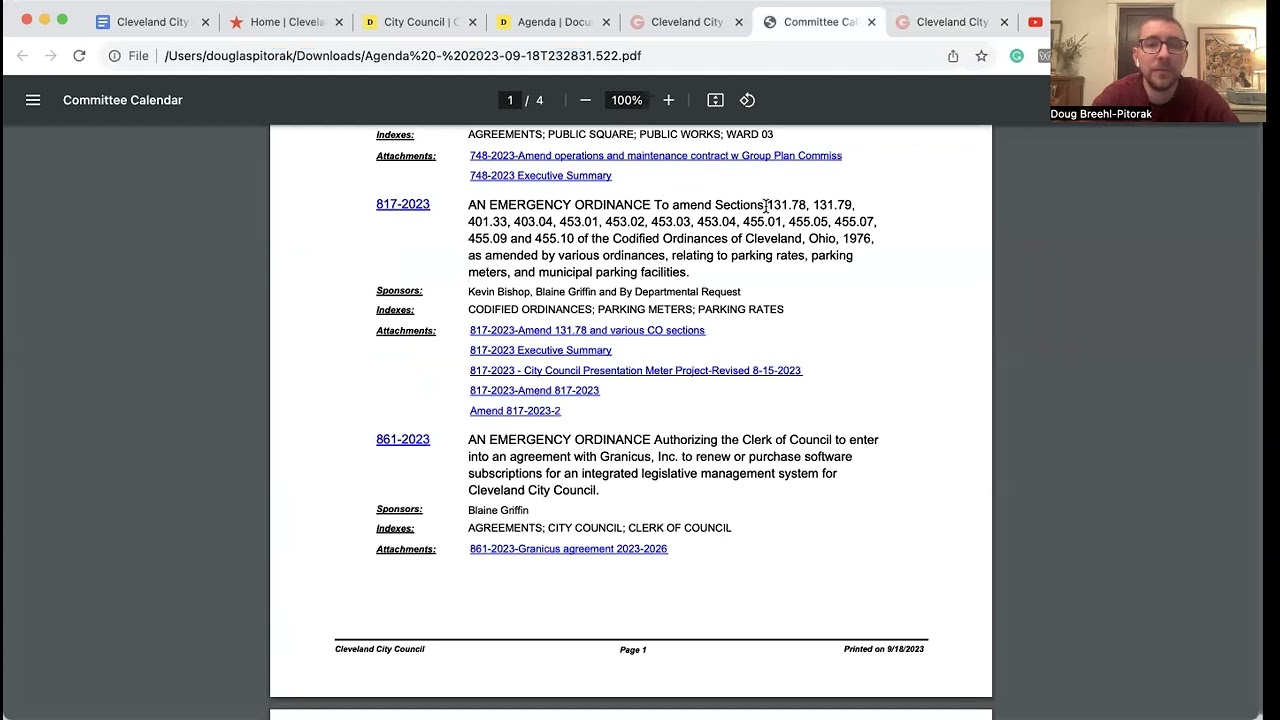Image resolution: width=1280 pixels, height=720 pixels.
Task: Click indexes text AGREEMENTS; CITY COUNCIL; CLERK OF COUNCIL
Action: 600,528
